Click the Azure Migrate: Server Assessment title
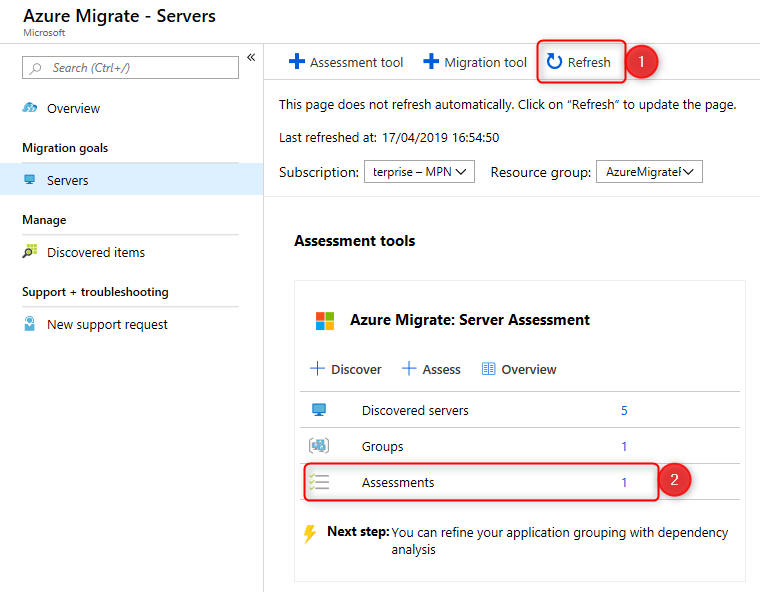The width and height of the screenshot is (760, 592). click(x=470, y=320)
